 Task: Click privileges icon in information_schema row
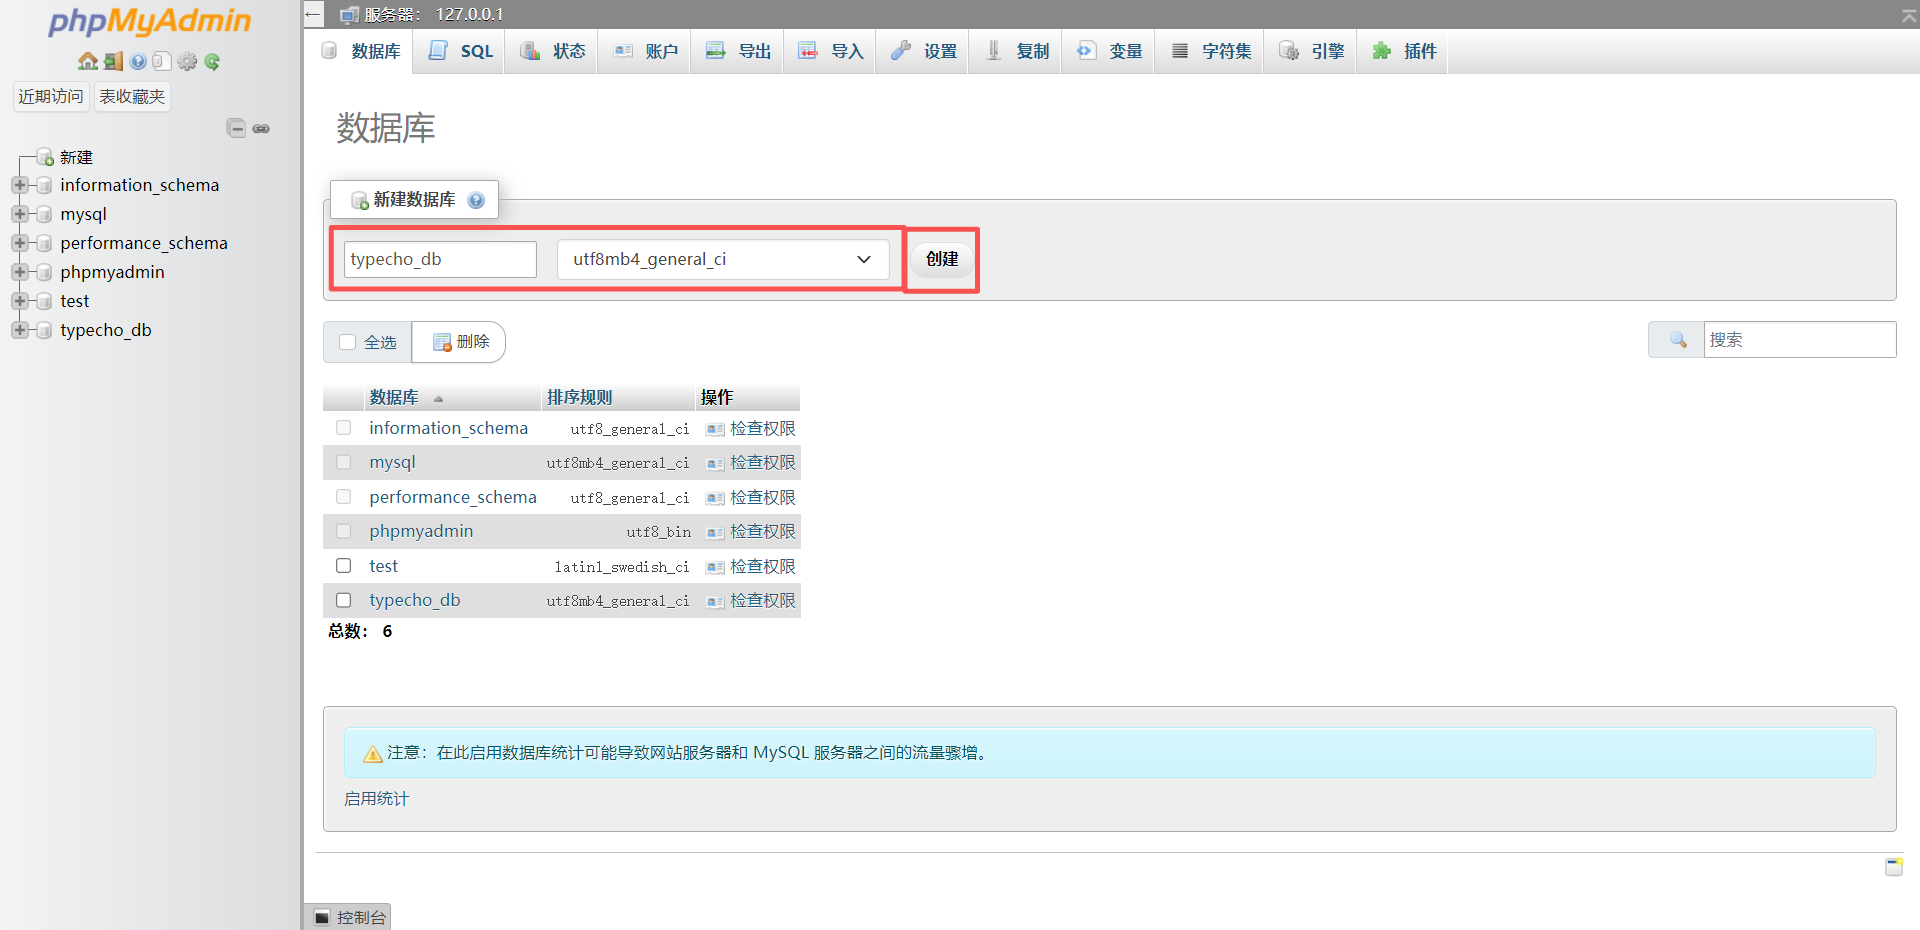click(x=715, y=429)
